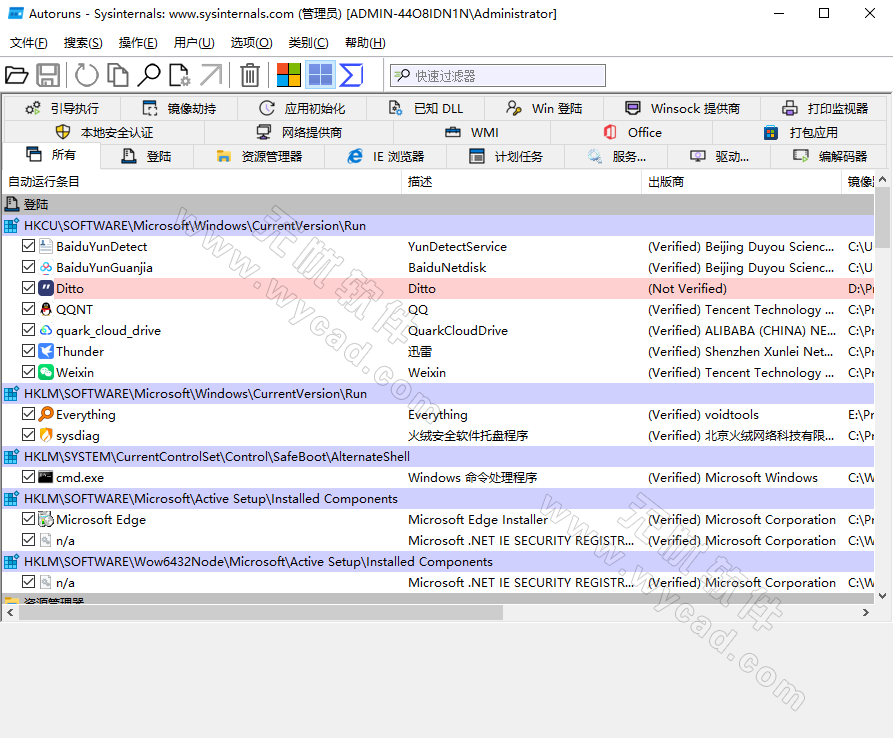This screenshot has width=893, height=738.
Task: Click the Ditto entry icon
Action: (x=46, y=288)
